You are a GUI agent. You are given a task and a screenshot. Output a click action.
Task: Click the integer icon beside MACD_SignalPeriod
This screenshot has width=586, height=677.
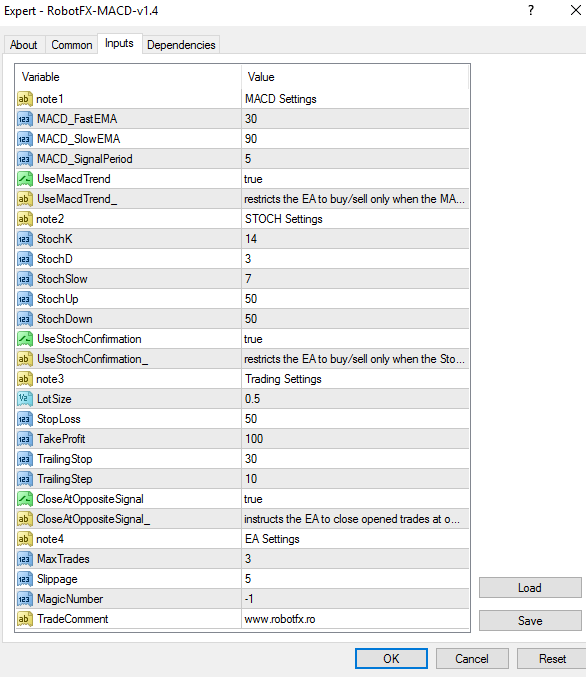[x=25, y=159]
